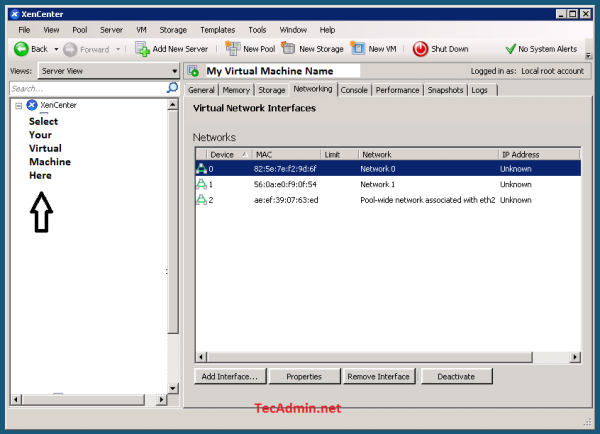Switch to the Snapshots tab

[445, 90]
